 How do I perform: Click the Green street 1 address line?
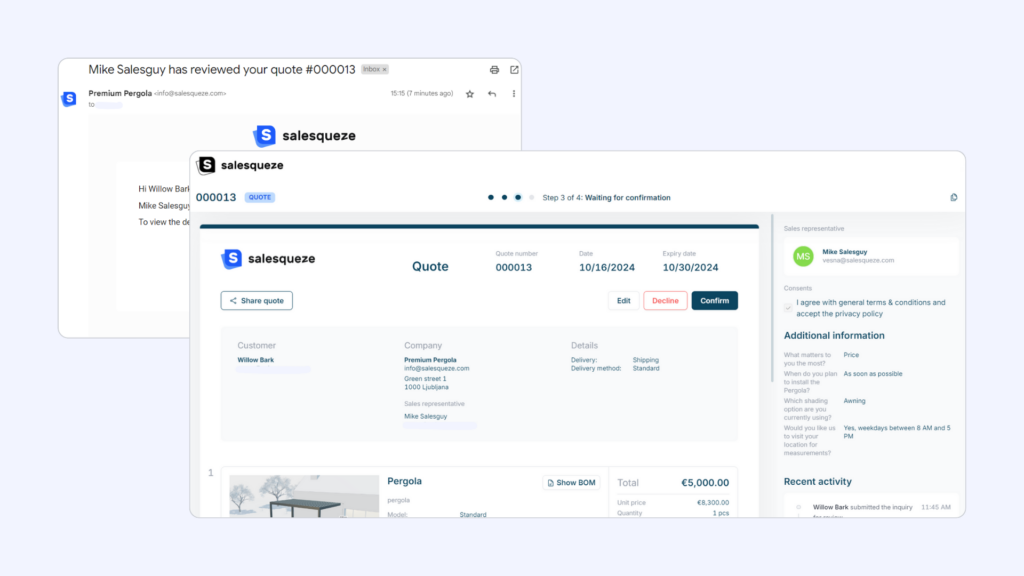425,379
